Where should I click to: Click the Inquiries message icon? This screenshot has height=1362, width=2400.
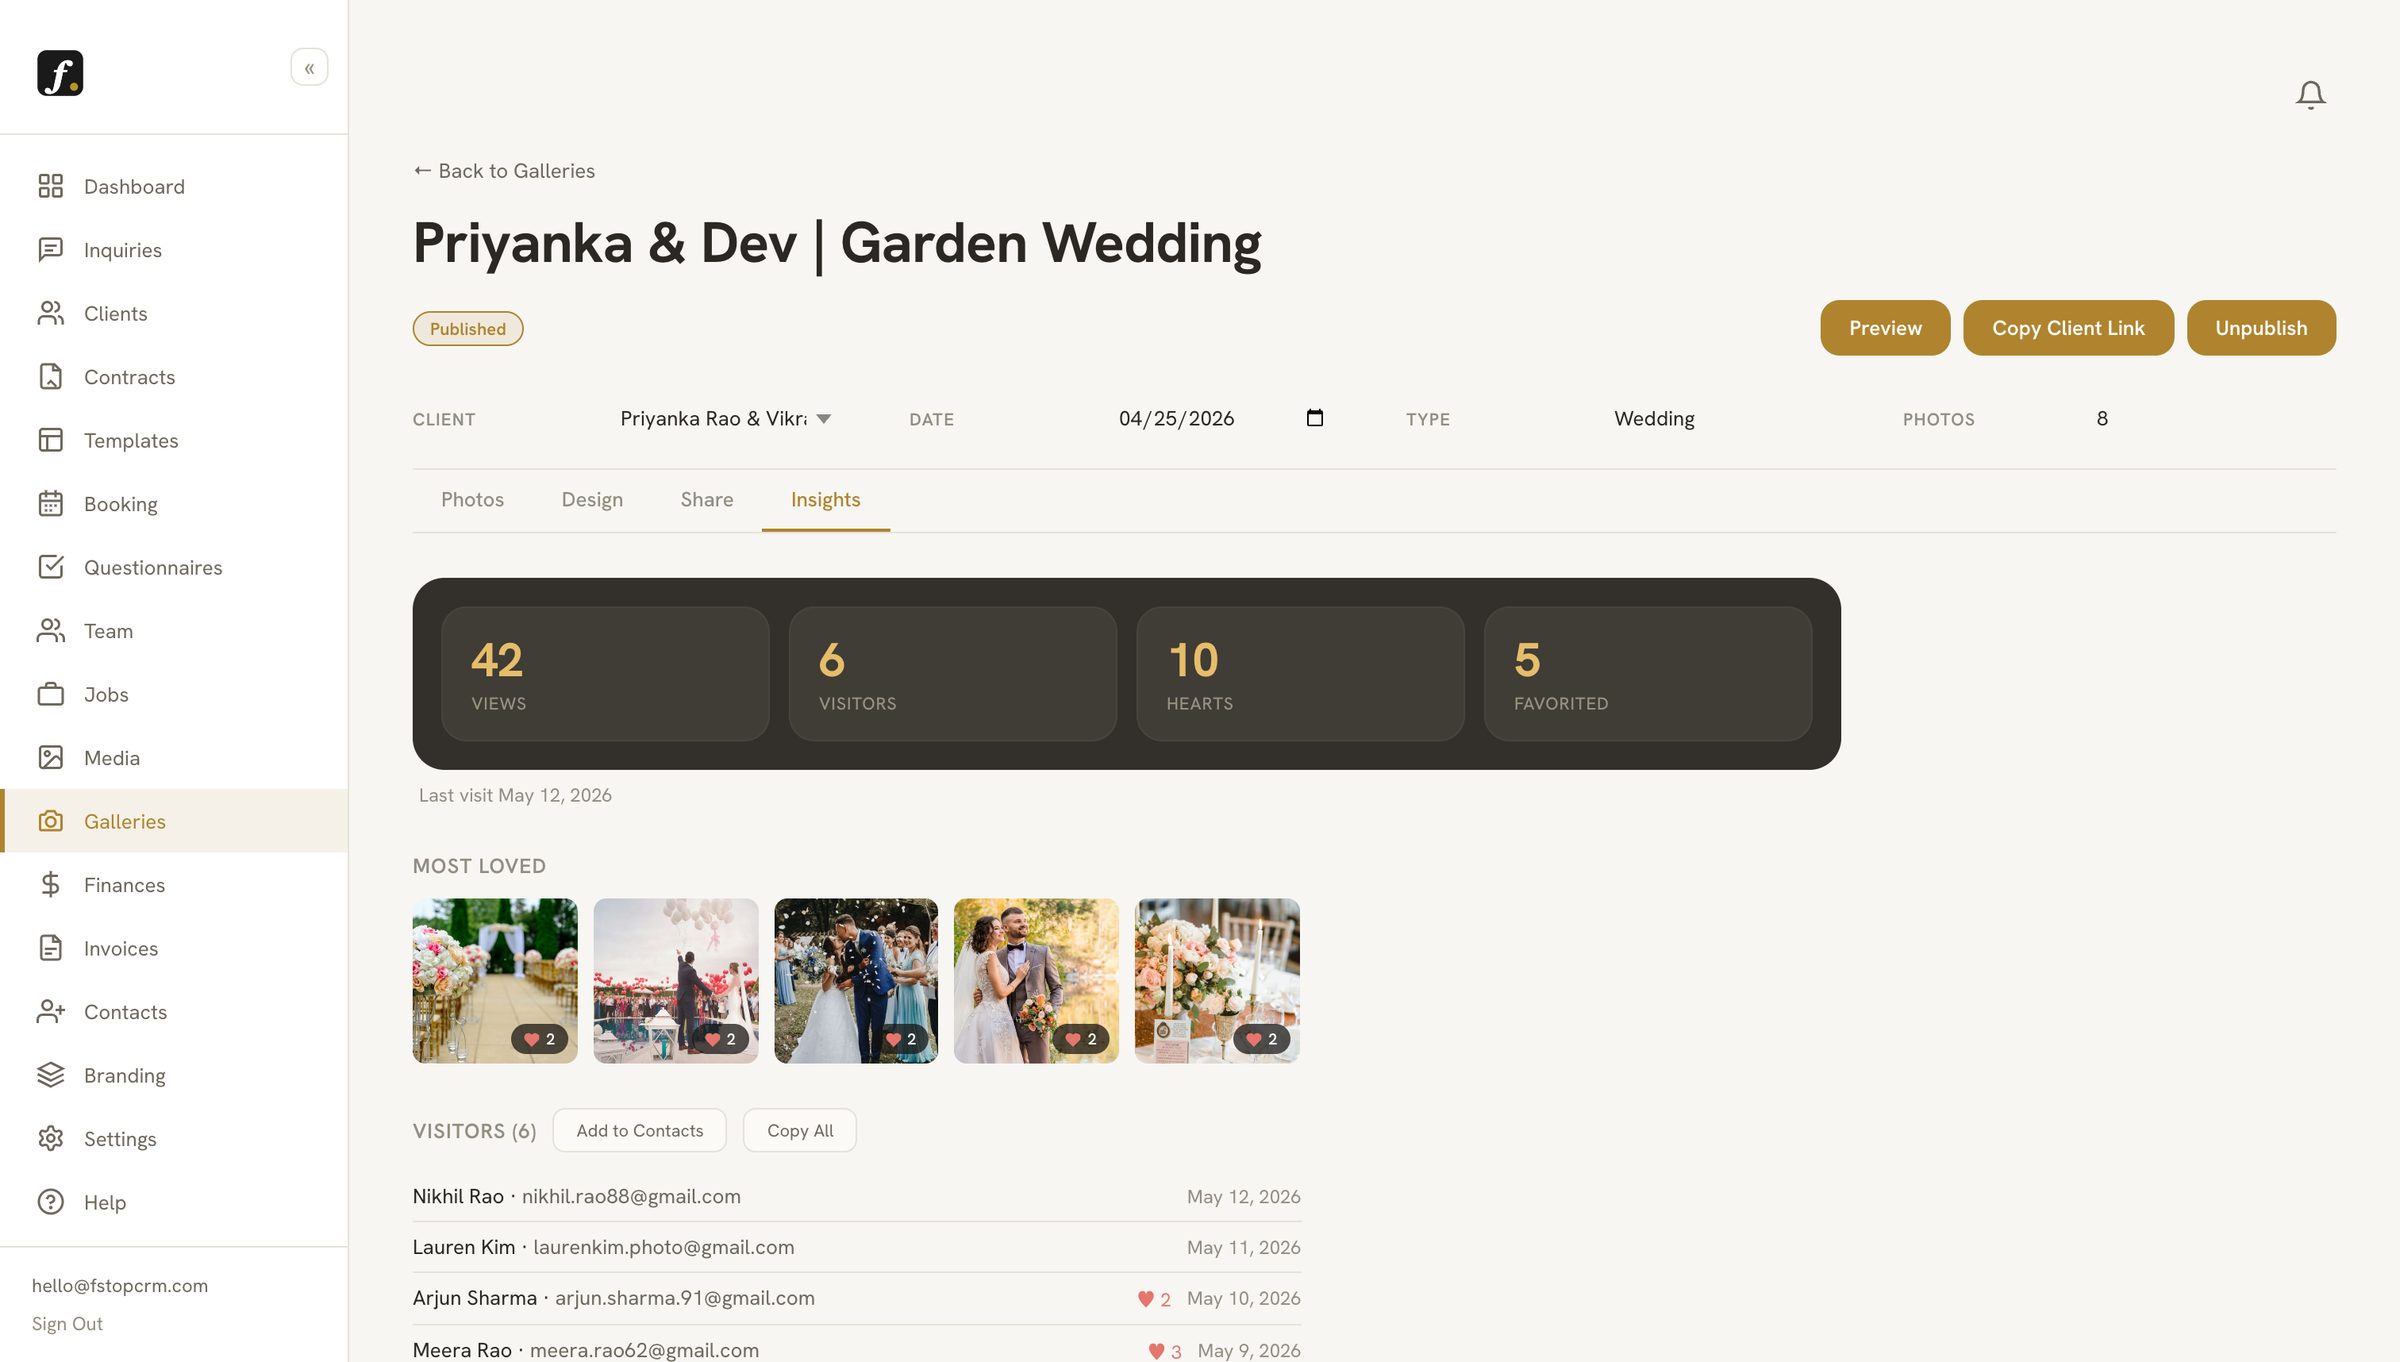pos(51,250)
